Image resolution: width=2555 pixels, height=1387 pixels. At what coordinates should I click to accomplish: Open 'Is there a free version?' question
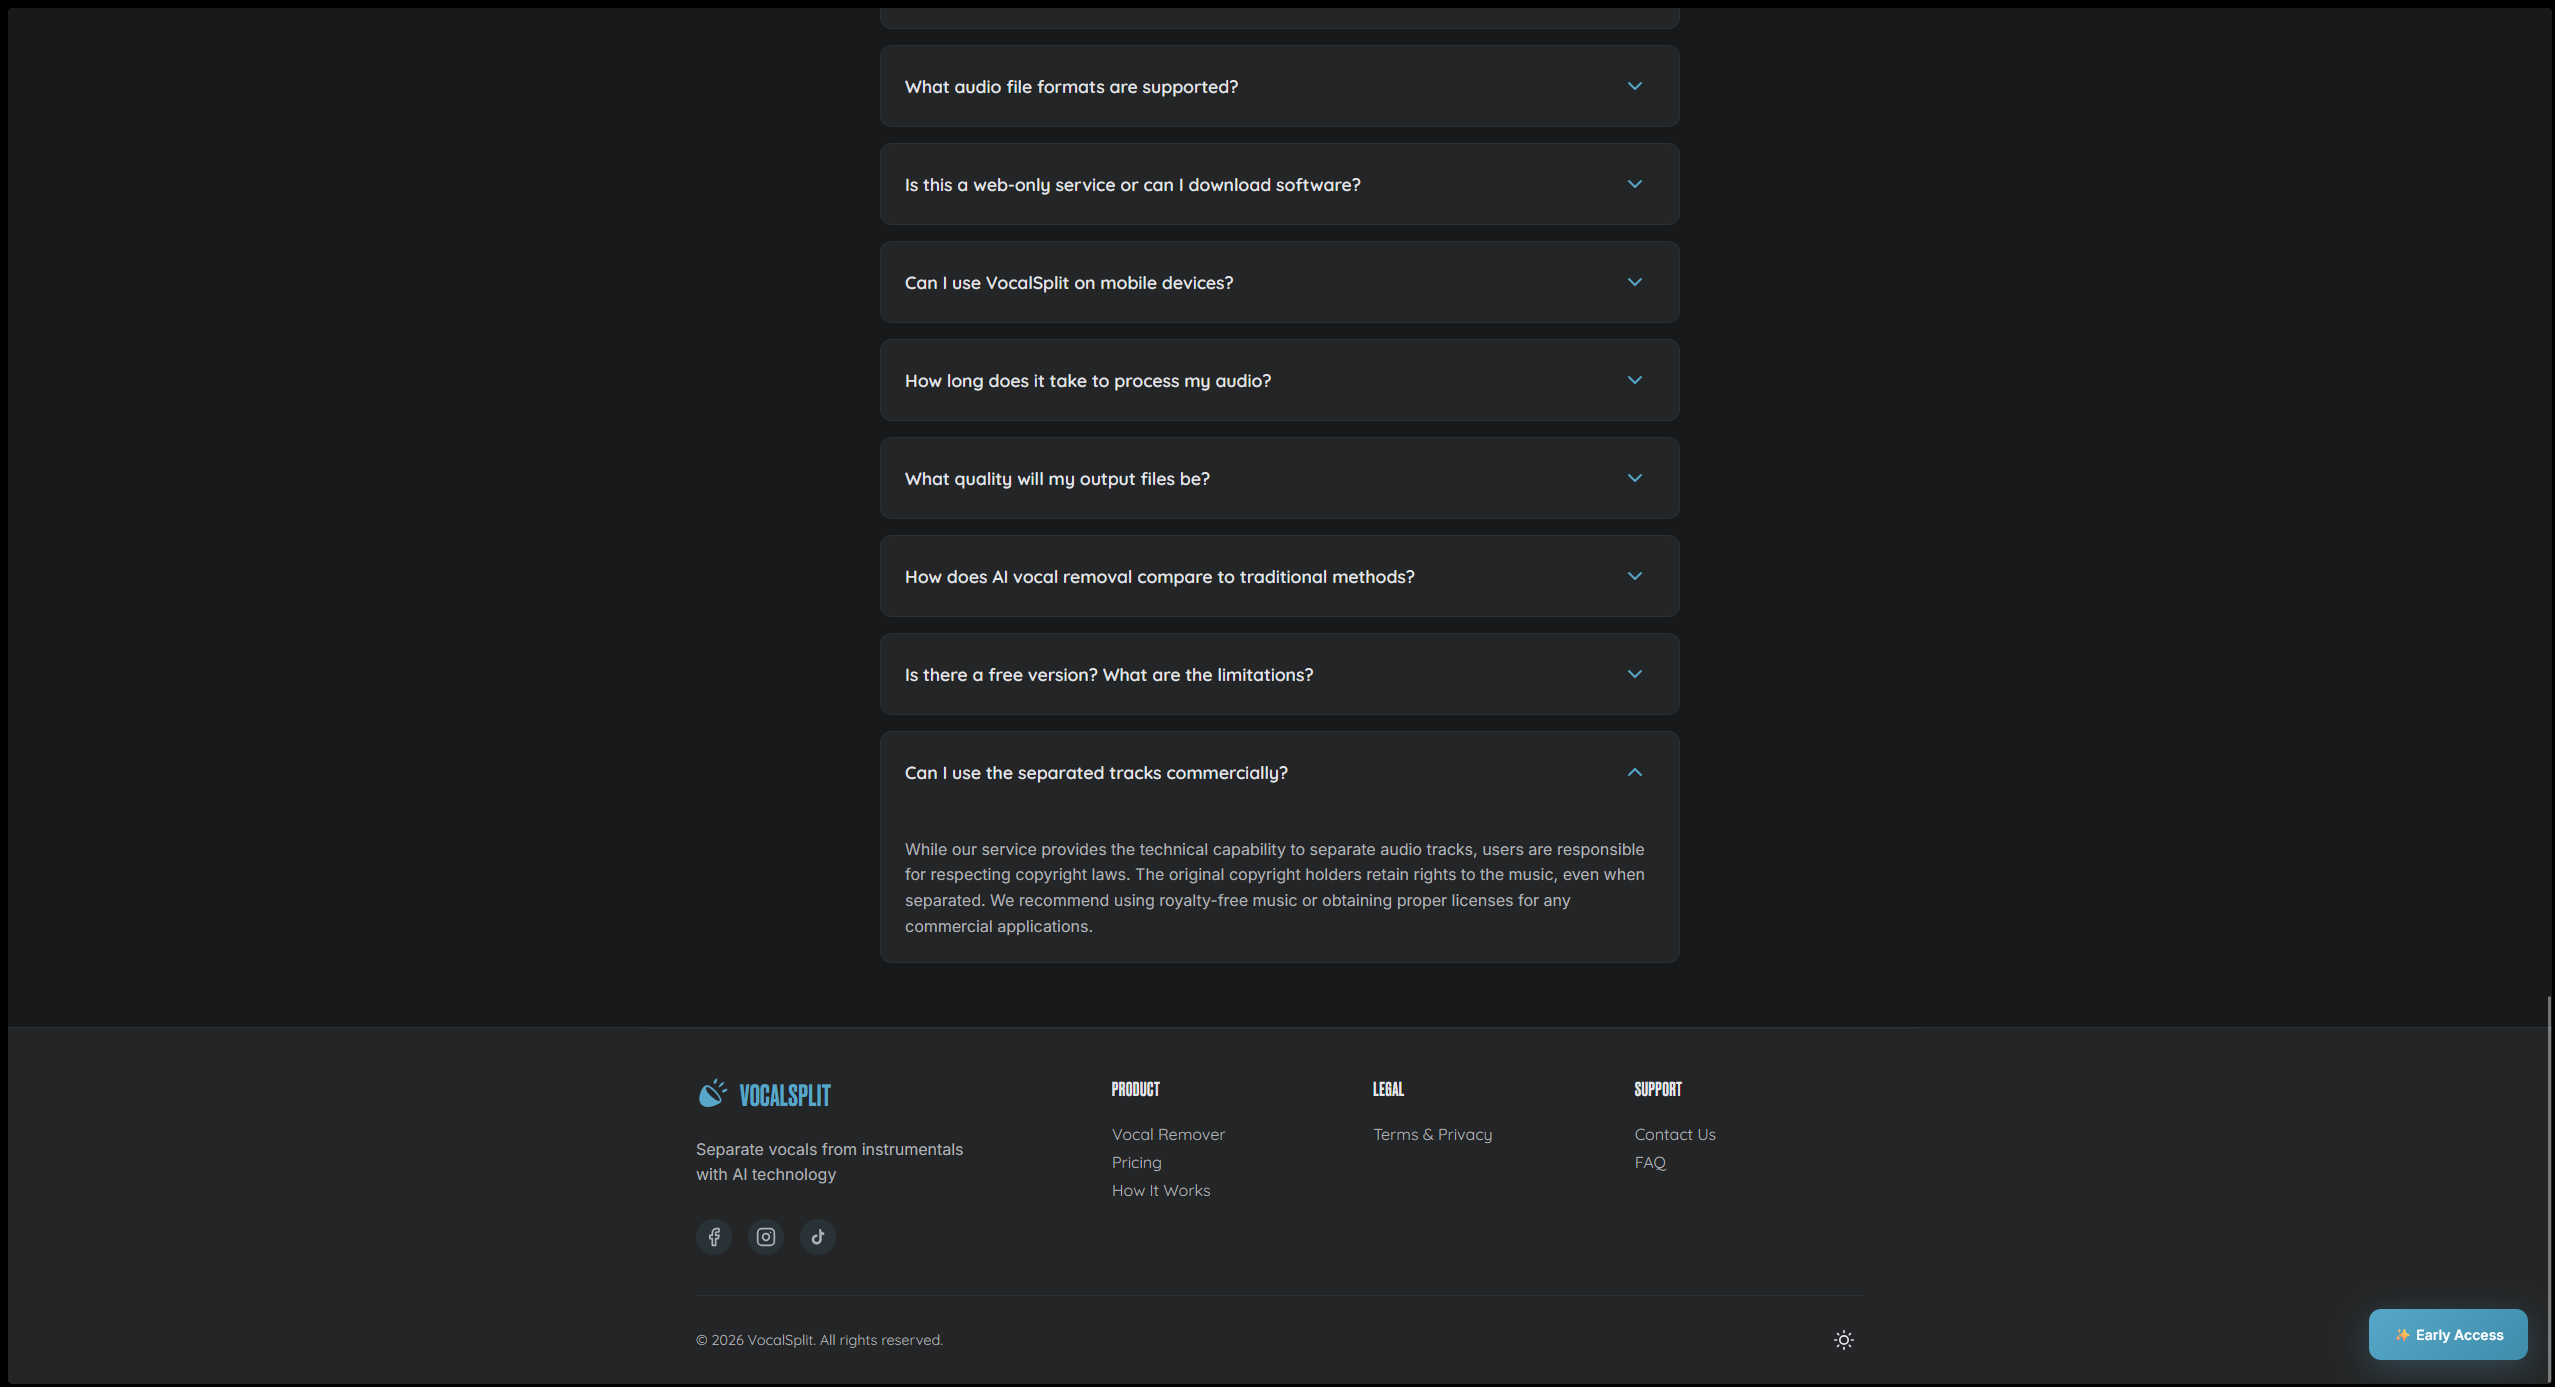(1279, 674)
